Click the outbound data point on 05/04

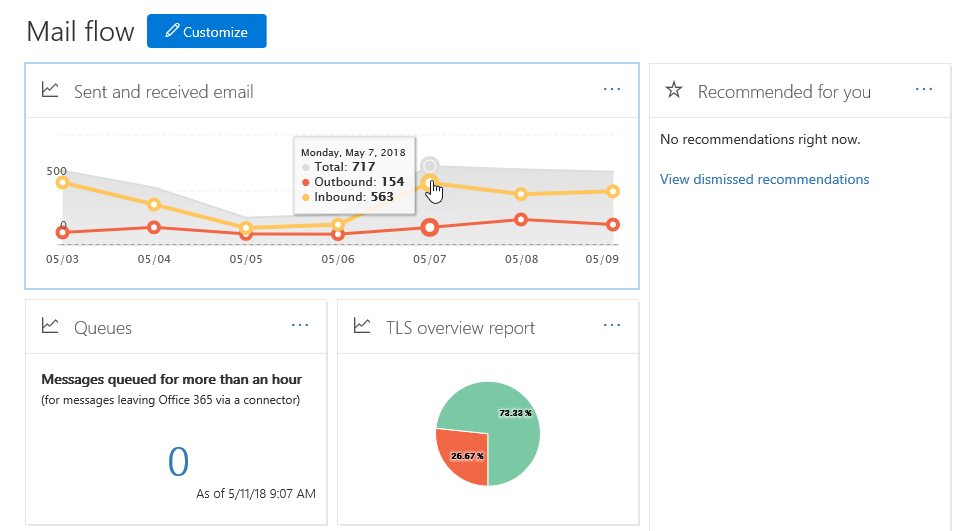point(154,227)
